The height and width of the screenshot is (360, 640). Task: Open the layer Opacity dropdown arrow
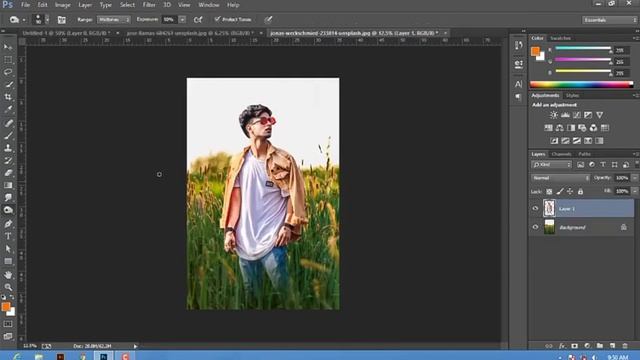point(635,178)
